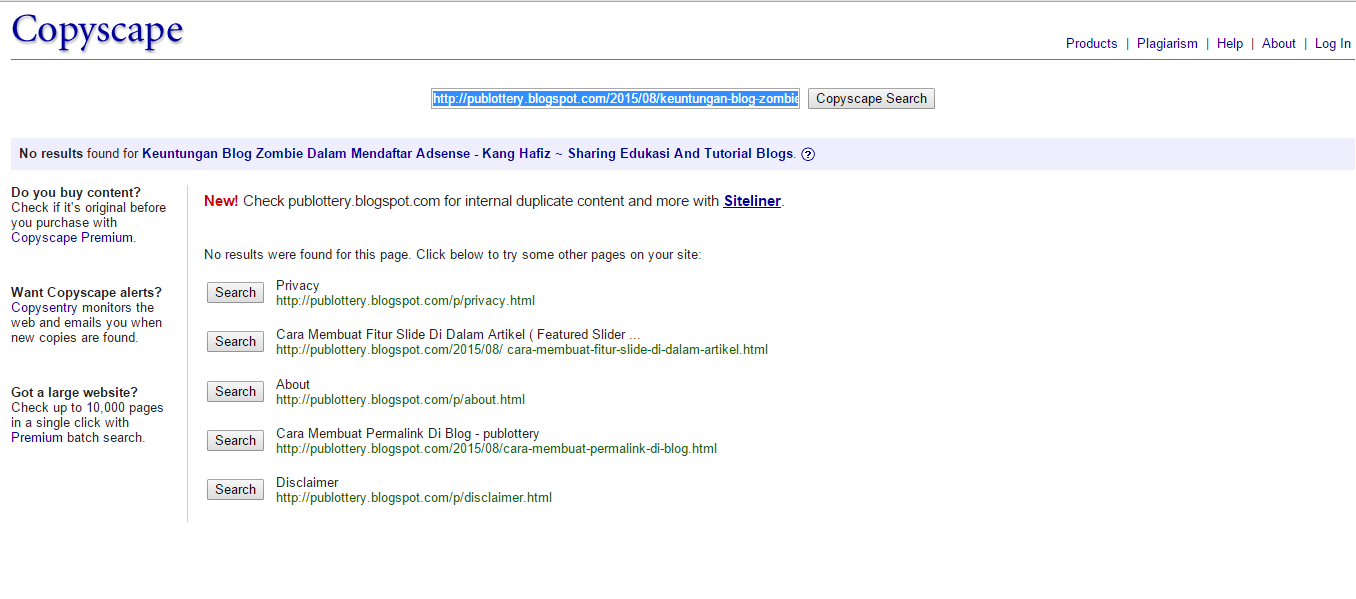Viewport: 1356px width, 599px height.
Task: Open the Products menu link
Action: click(x=1091, y=43)
